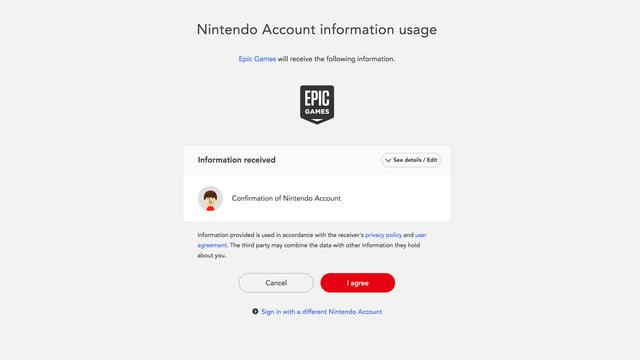Screen dimensions: 640x360
Task: Cancel the information sharing request
Action: 276,283
